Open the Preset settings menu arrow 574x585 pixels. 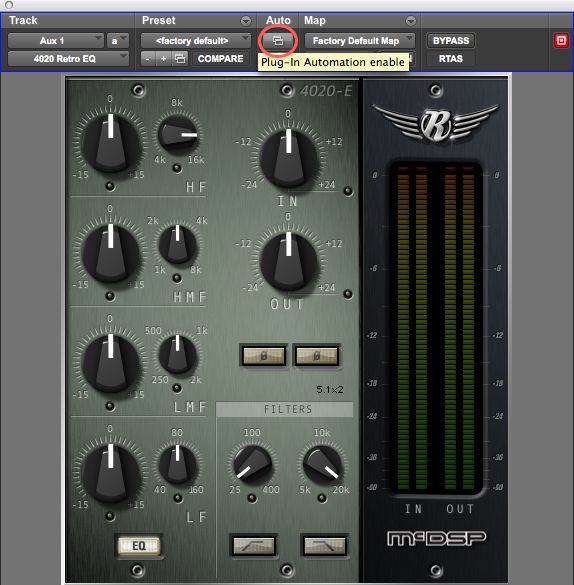[x=245, y=21]
